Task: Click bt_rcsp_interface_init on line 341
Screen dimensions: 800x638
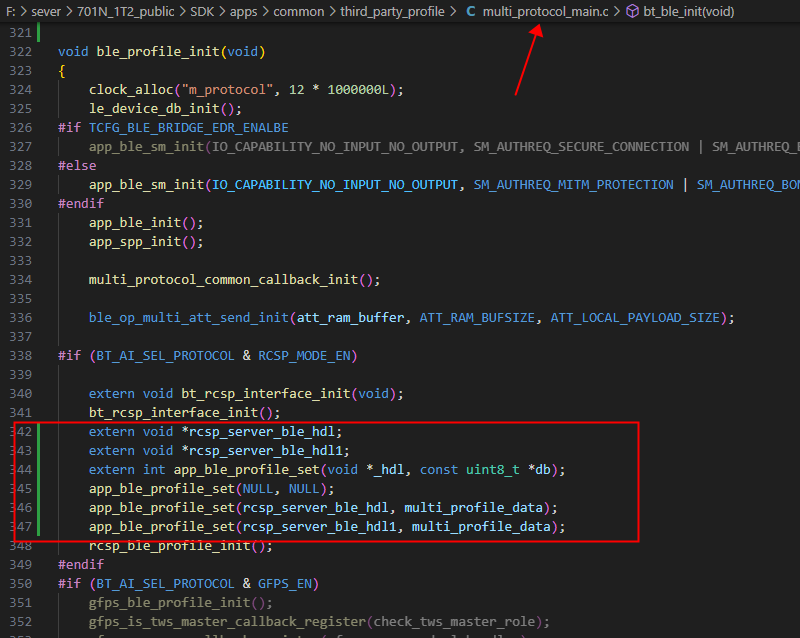Action: (x=173, y=413)
